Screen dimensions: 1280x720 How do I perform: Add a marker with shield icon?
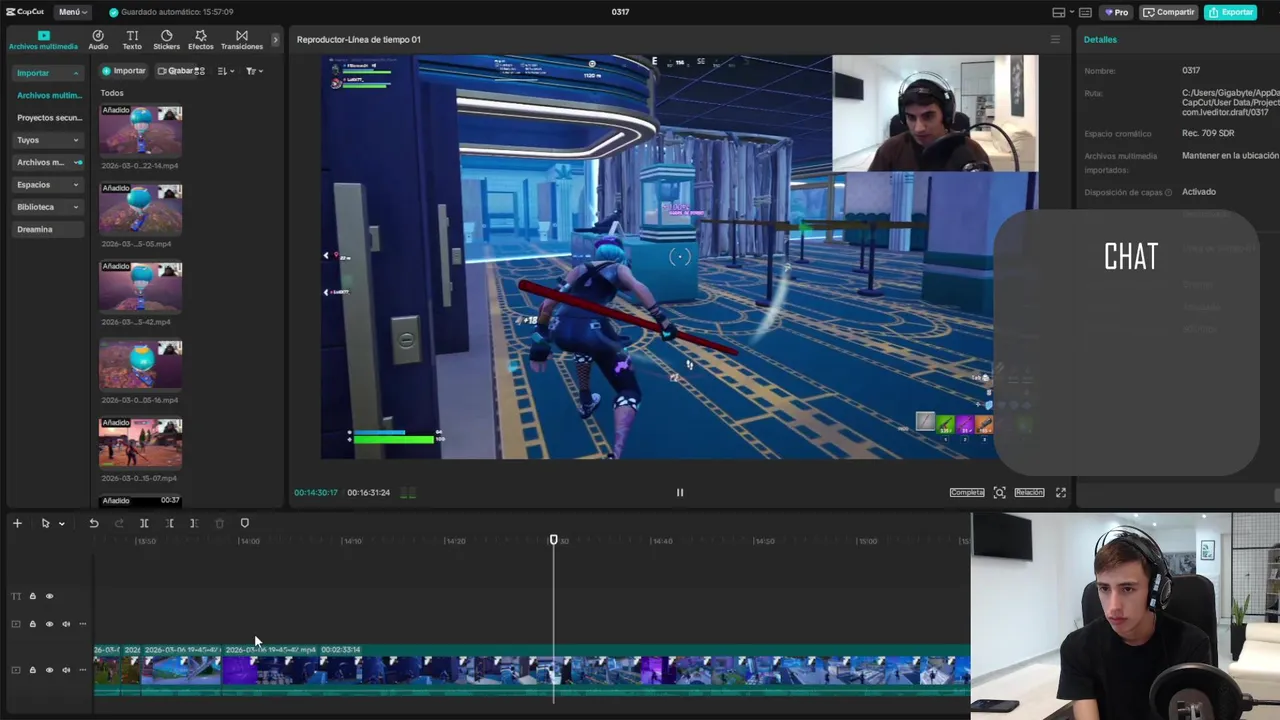[x=245, y=523]
